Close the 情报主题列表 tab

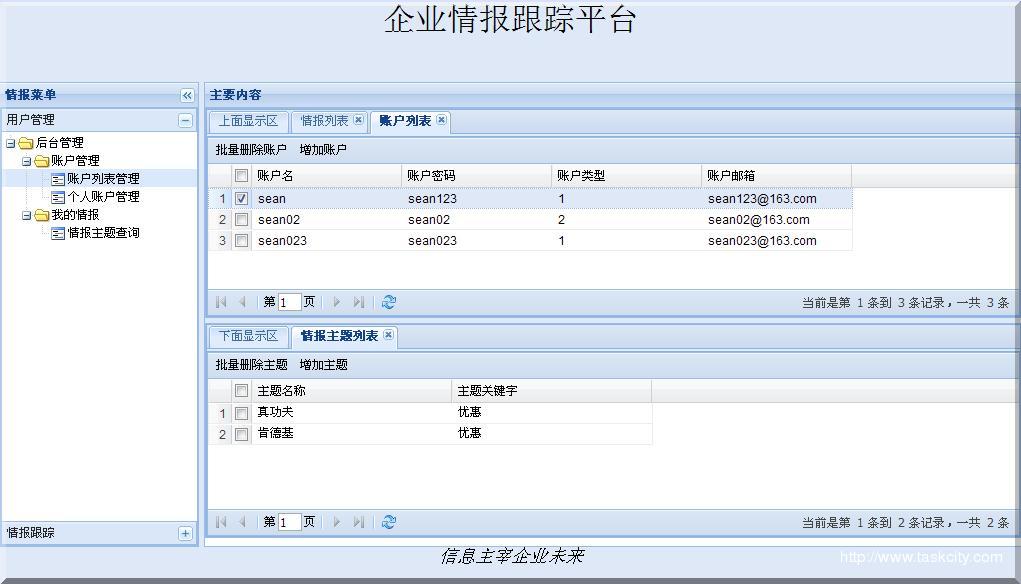(388, 336)
